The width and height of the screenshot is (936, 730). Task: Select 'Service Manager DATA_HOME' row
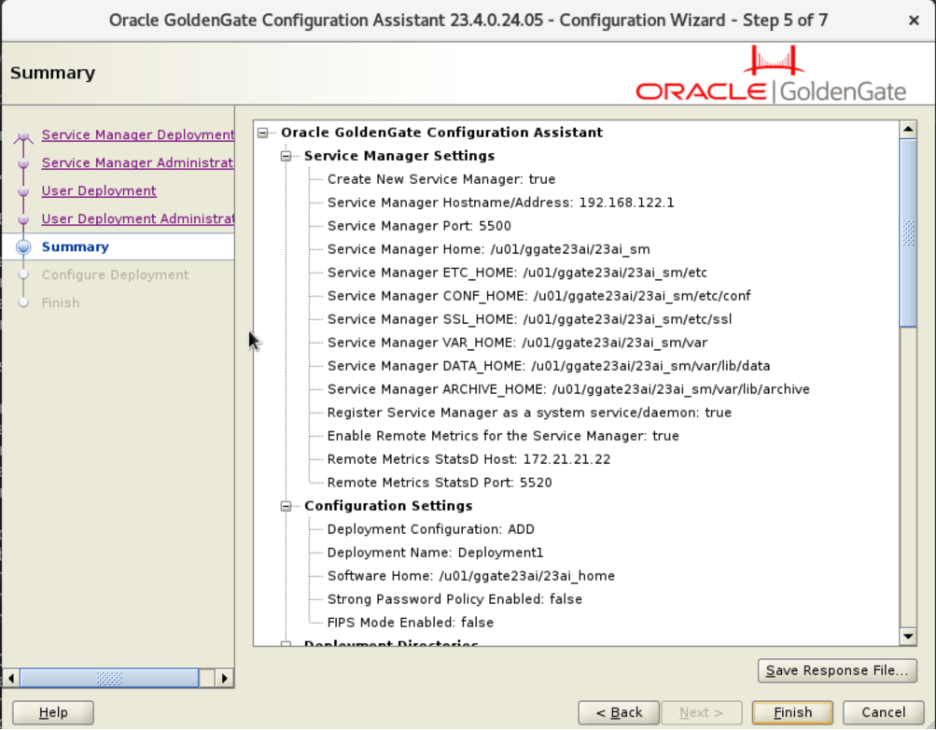549,365
